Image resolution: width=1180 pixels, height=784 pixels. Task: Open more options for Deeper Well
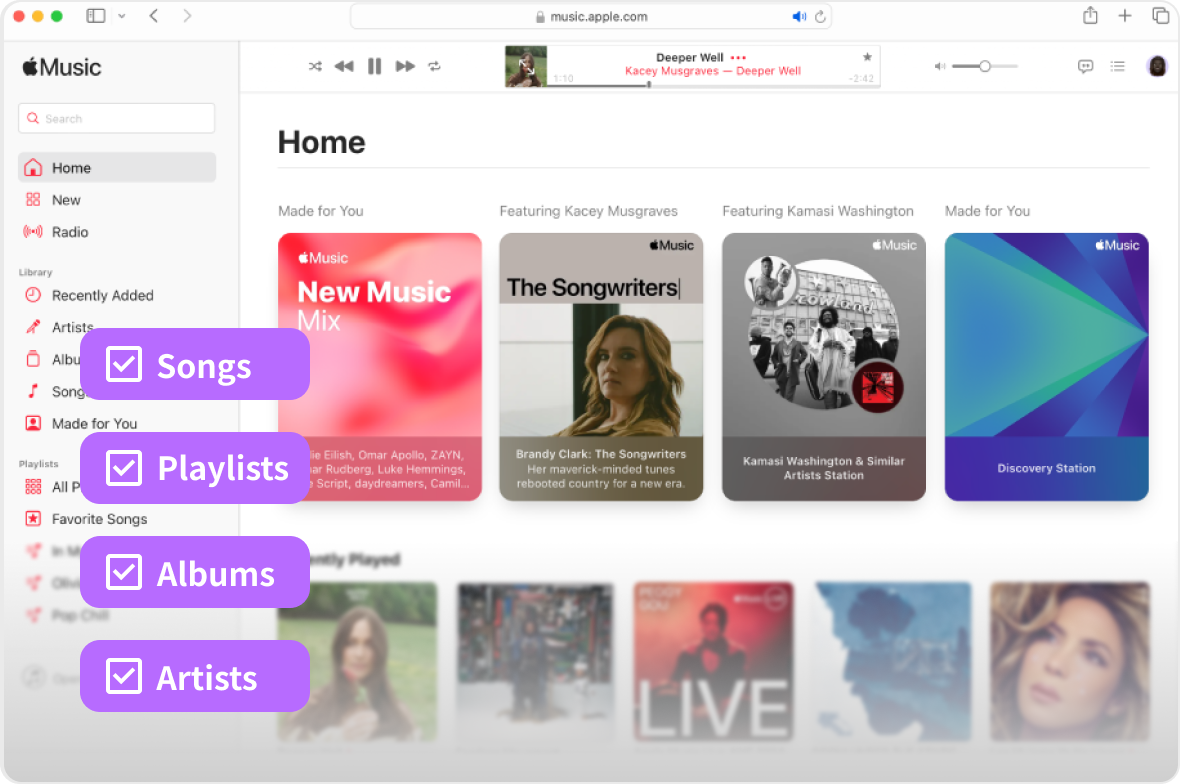click(x=740, y=58)
